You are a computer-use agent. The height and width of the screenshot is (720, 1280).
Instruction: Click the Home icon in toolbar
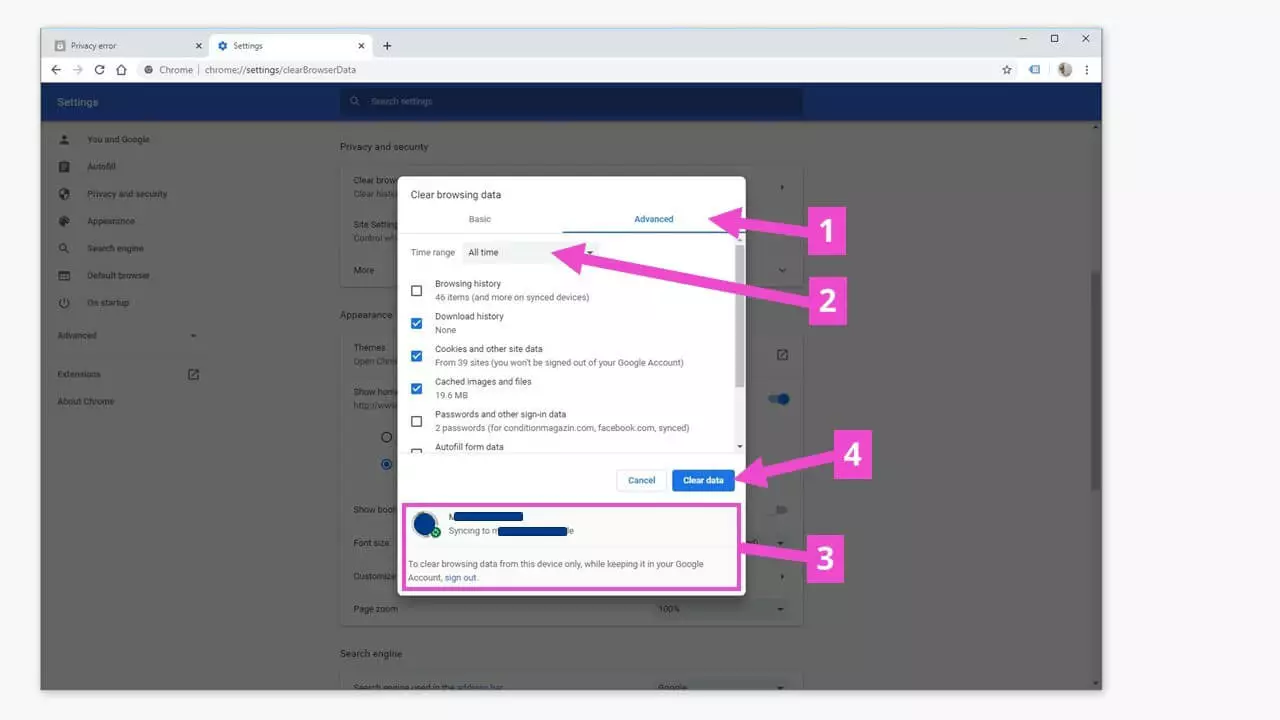121,70
